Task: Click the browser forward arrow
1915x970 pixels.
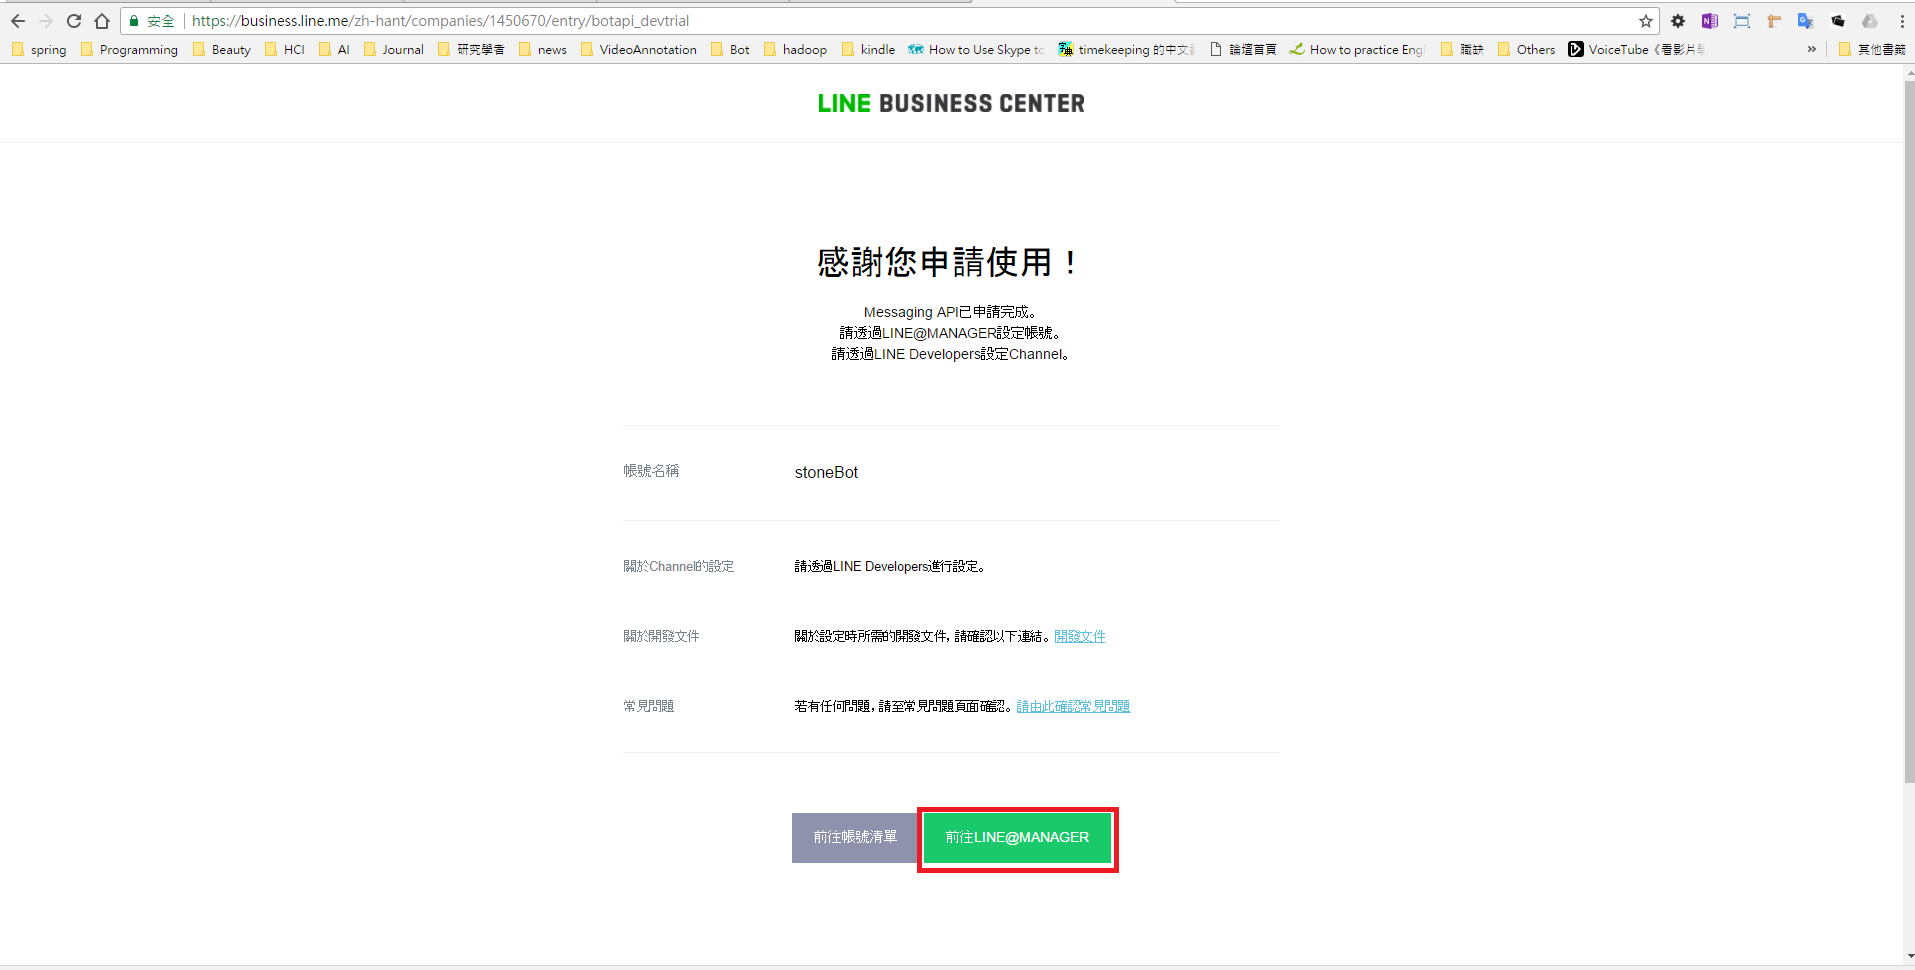Action: click(46, 21)
